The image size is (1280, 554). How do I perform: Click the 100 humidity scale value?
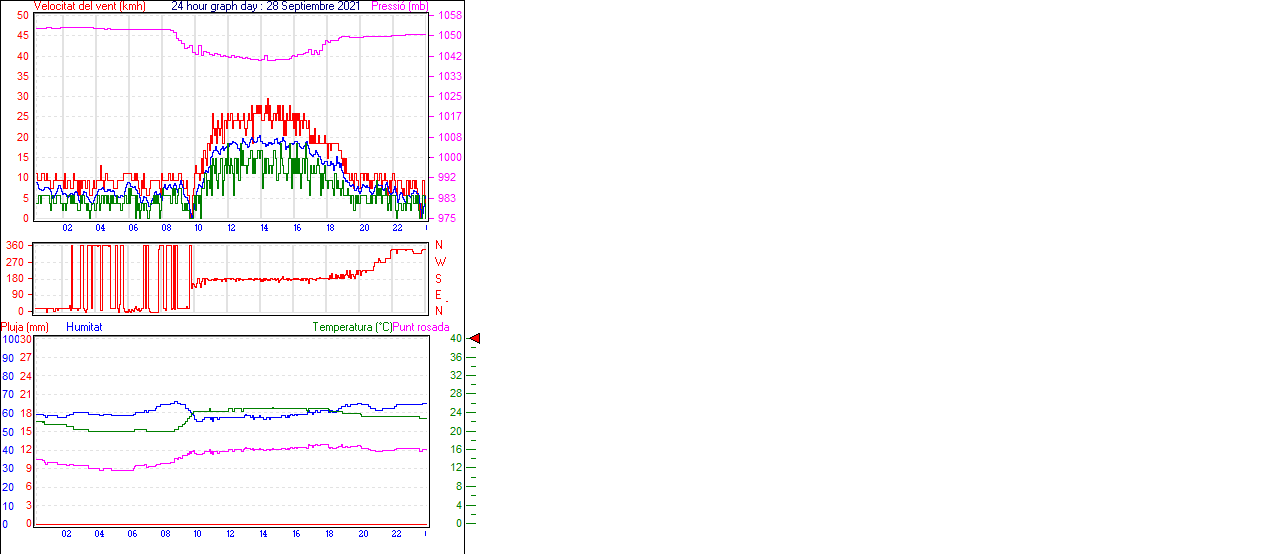coord(10,340)
